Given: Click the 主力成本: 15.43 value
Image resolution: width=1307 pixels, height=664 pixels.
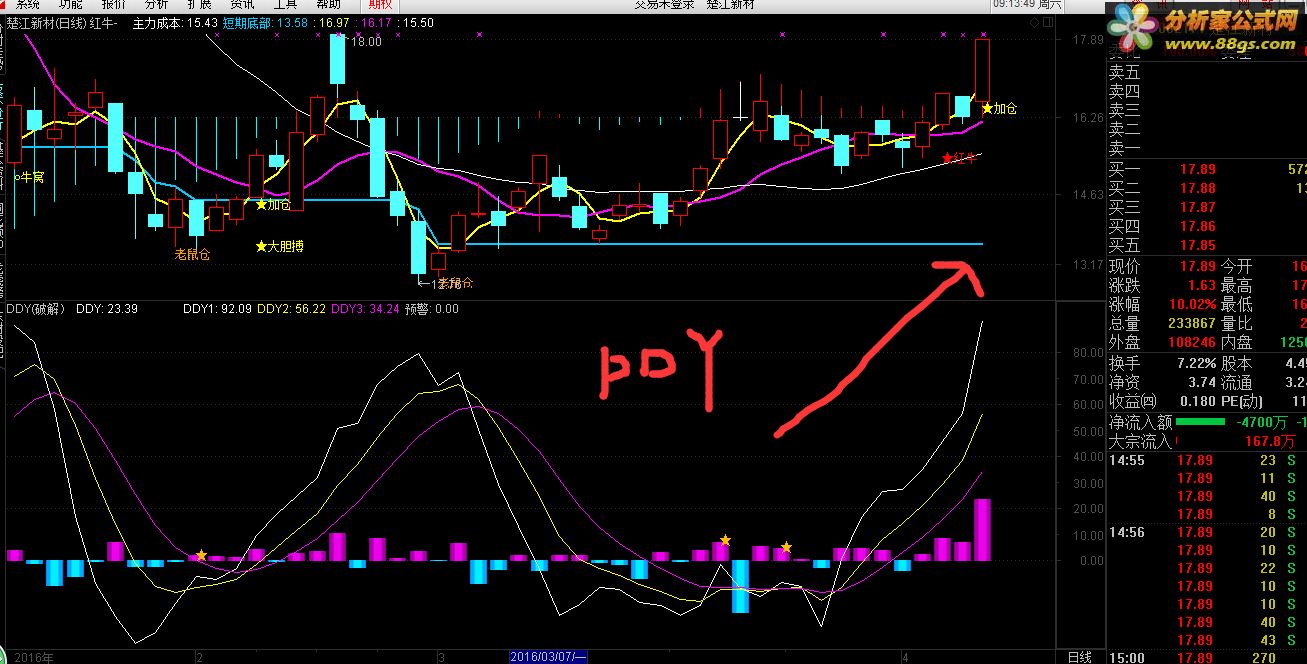Looking at the screenshot, I should tap(174, 22).
